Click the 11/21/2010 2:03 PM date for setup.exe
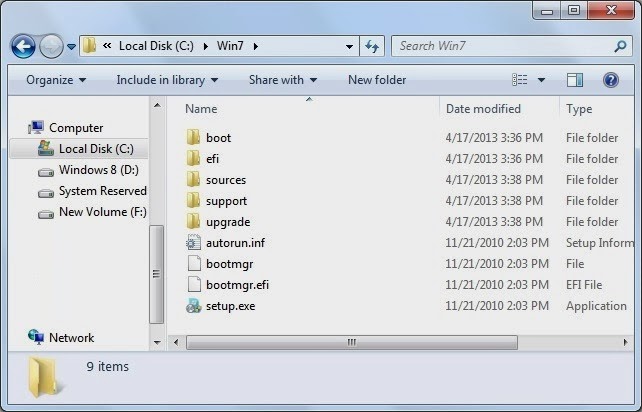642x412 pixels. coord(497,306)
